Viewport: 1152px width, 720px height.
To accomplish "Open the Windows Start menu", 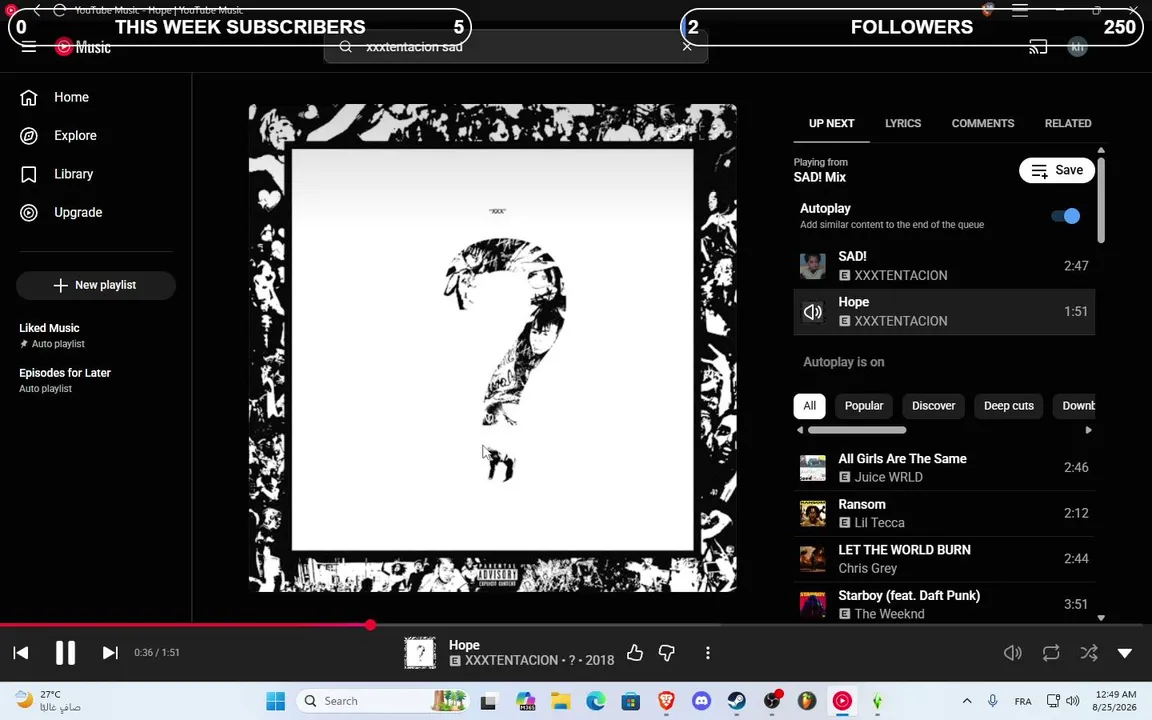I will pos(276,701).
